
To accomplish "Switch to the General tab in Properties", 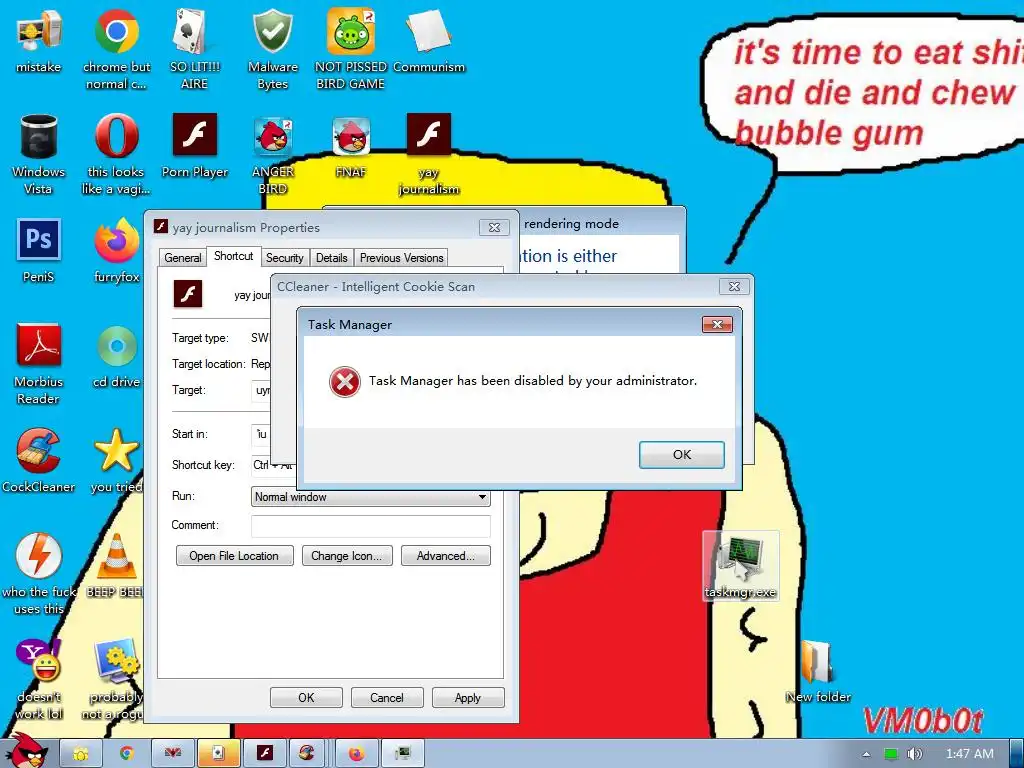I will [x=183, y=258].
